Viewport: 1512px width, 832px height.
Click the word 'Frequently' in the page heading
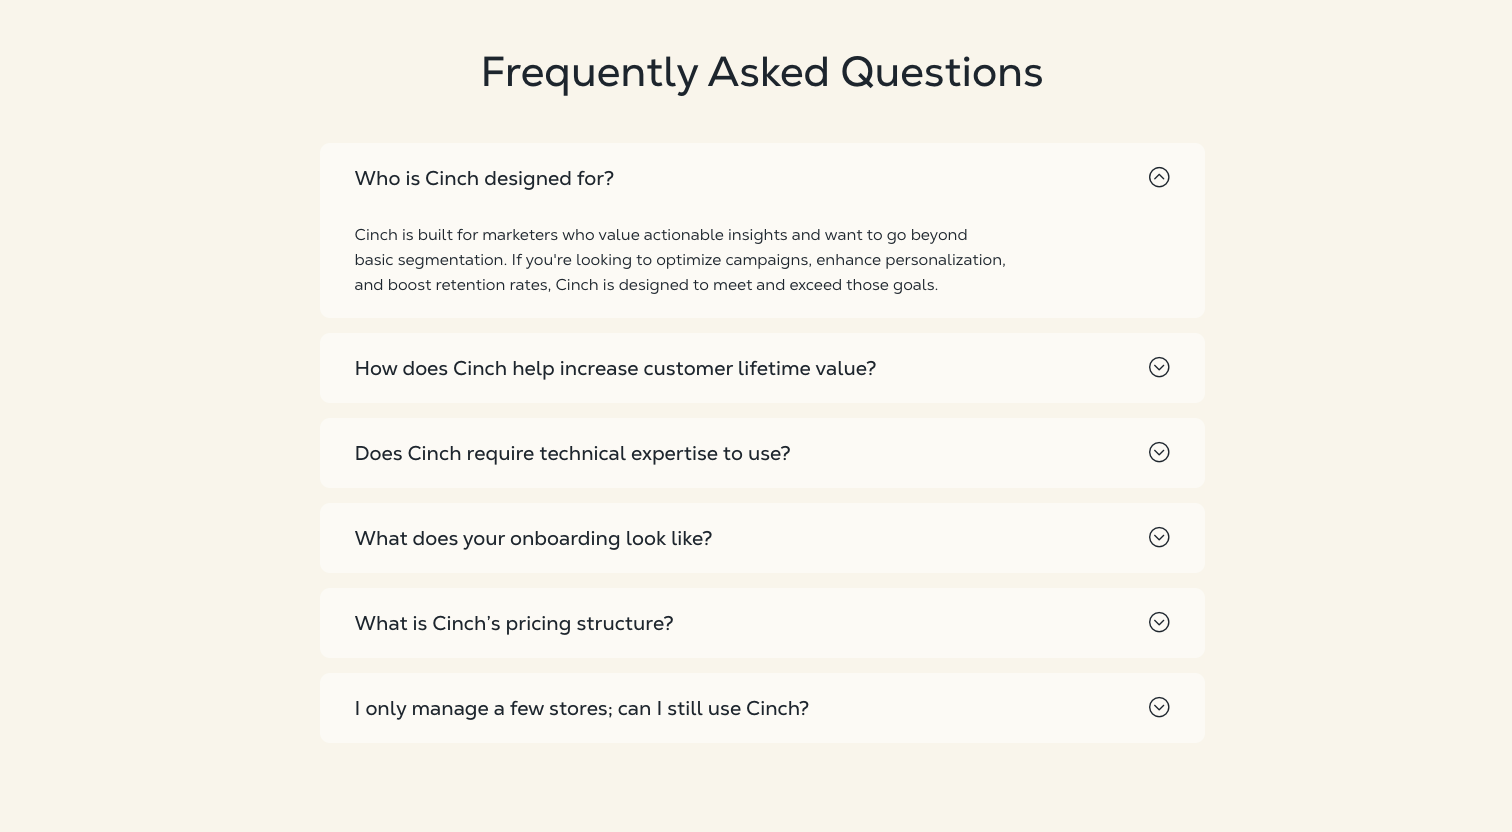[589, 73]
